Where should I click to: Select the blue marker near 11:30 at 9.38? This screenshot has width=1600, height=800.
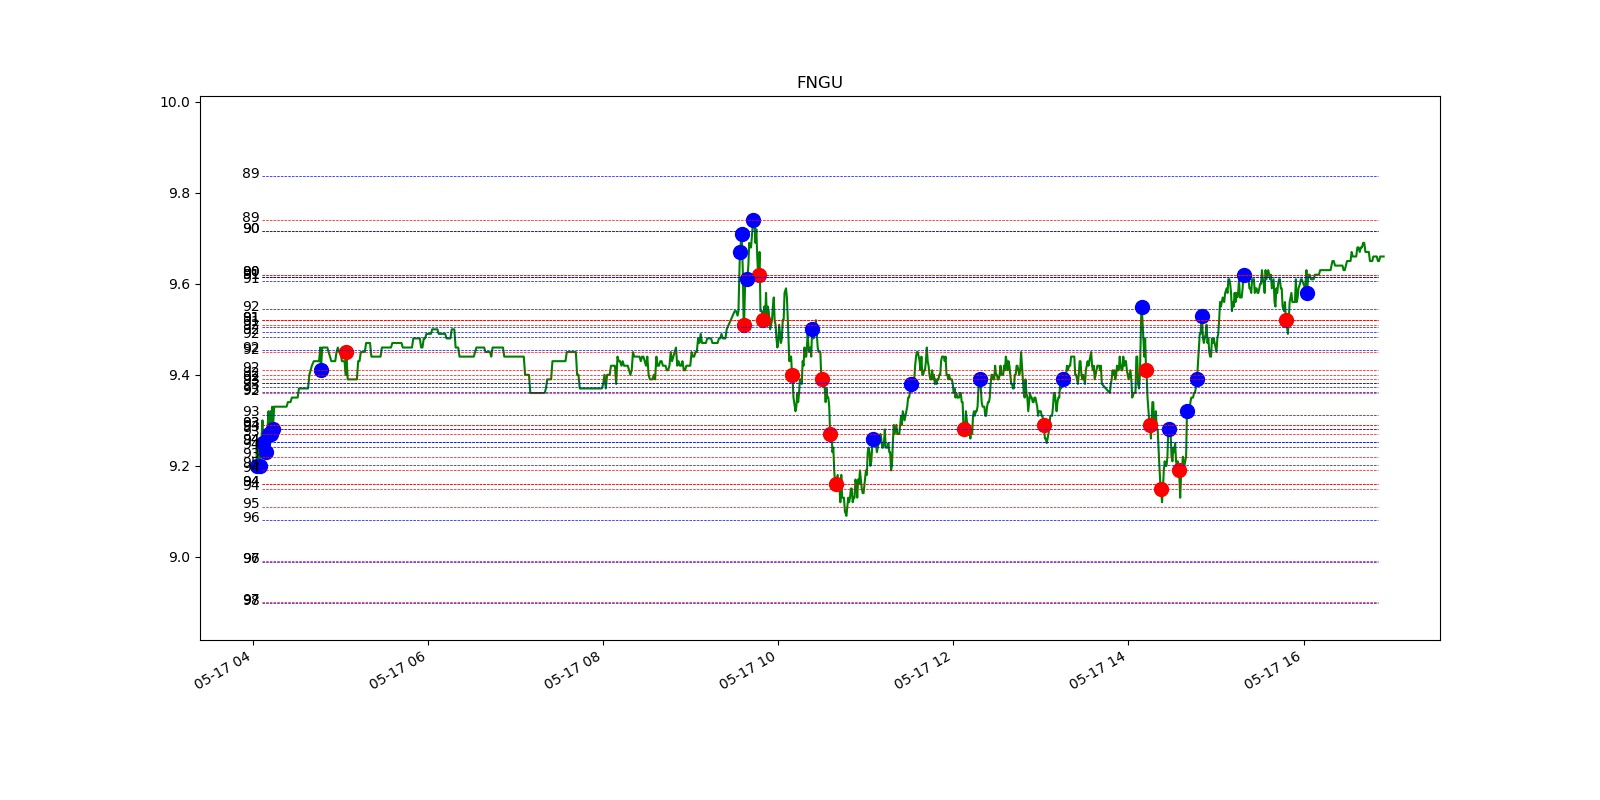(x=911, y=384)
